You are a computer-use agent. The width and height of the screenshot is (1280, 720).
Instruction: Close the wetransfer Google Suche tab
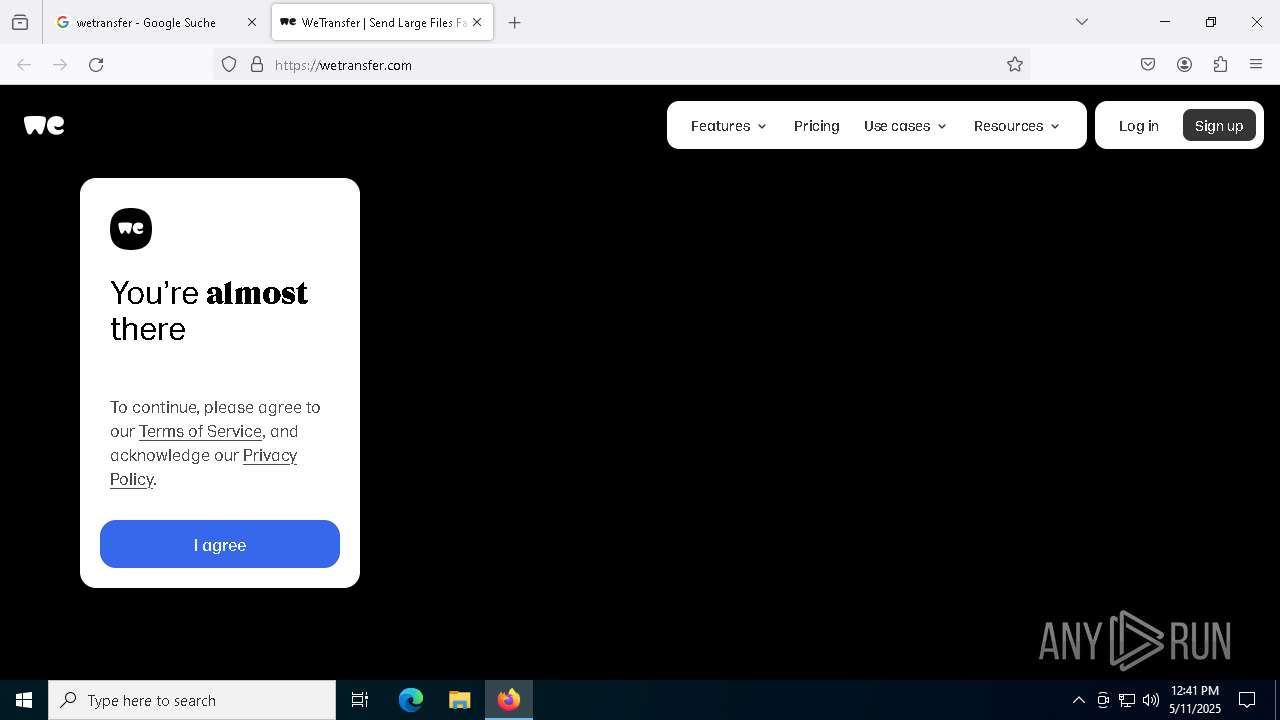pyautogui.click(x=252, y=22)
